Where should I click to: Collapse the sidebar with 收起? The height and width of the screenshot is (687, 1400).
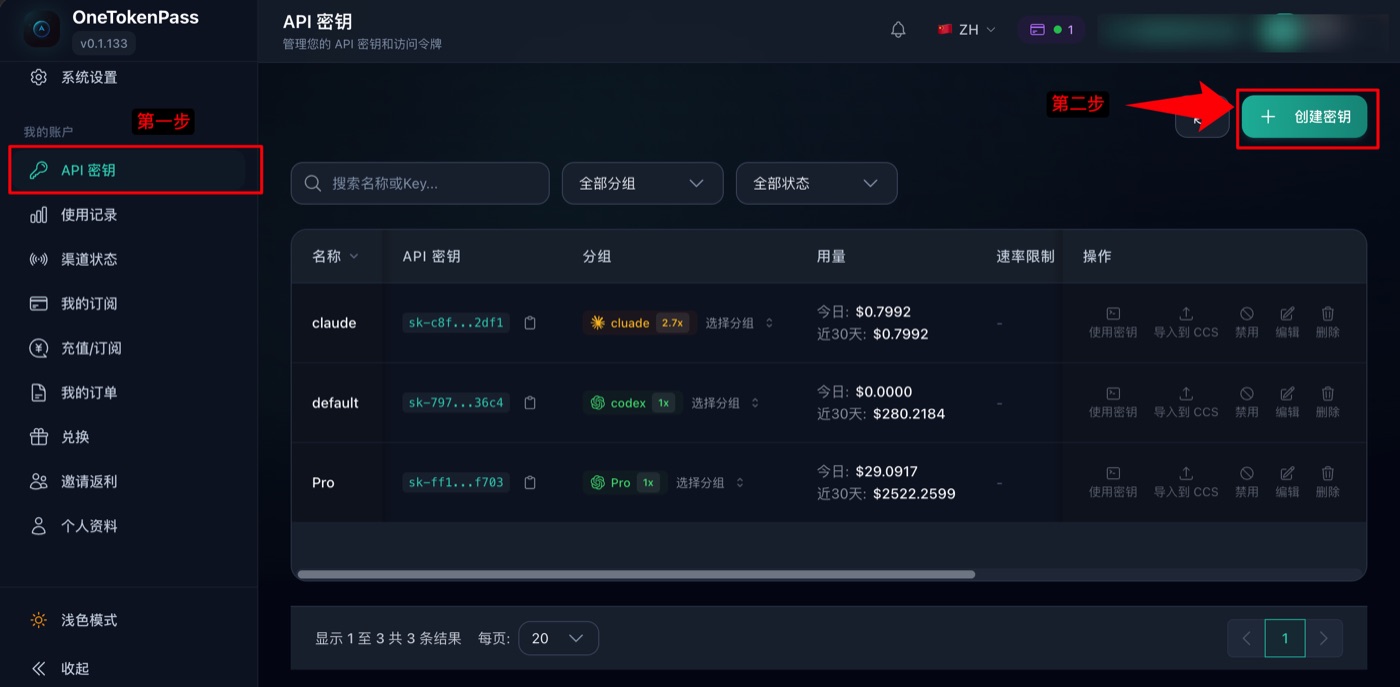(x=128, y=668)
